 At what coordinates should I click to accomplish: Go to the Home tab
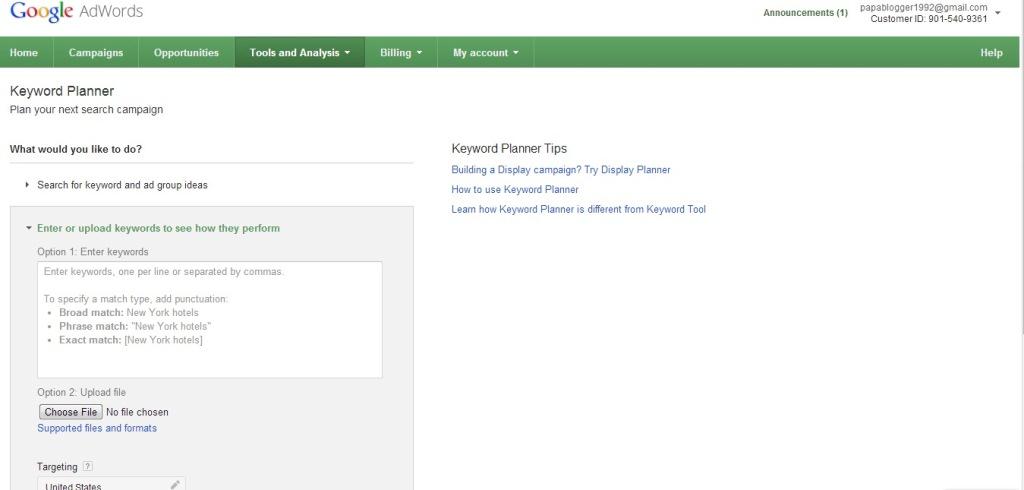(x=24, y=53)
